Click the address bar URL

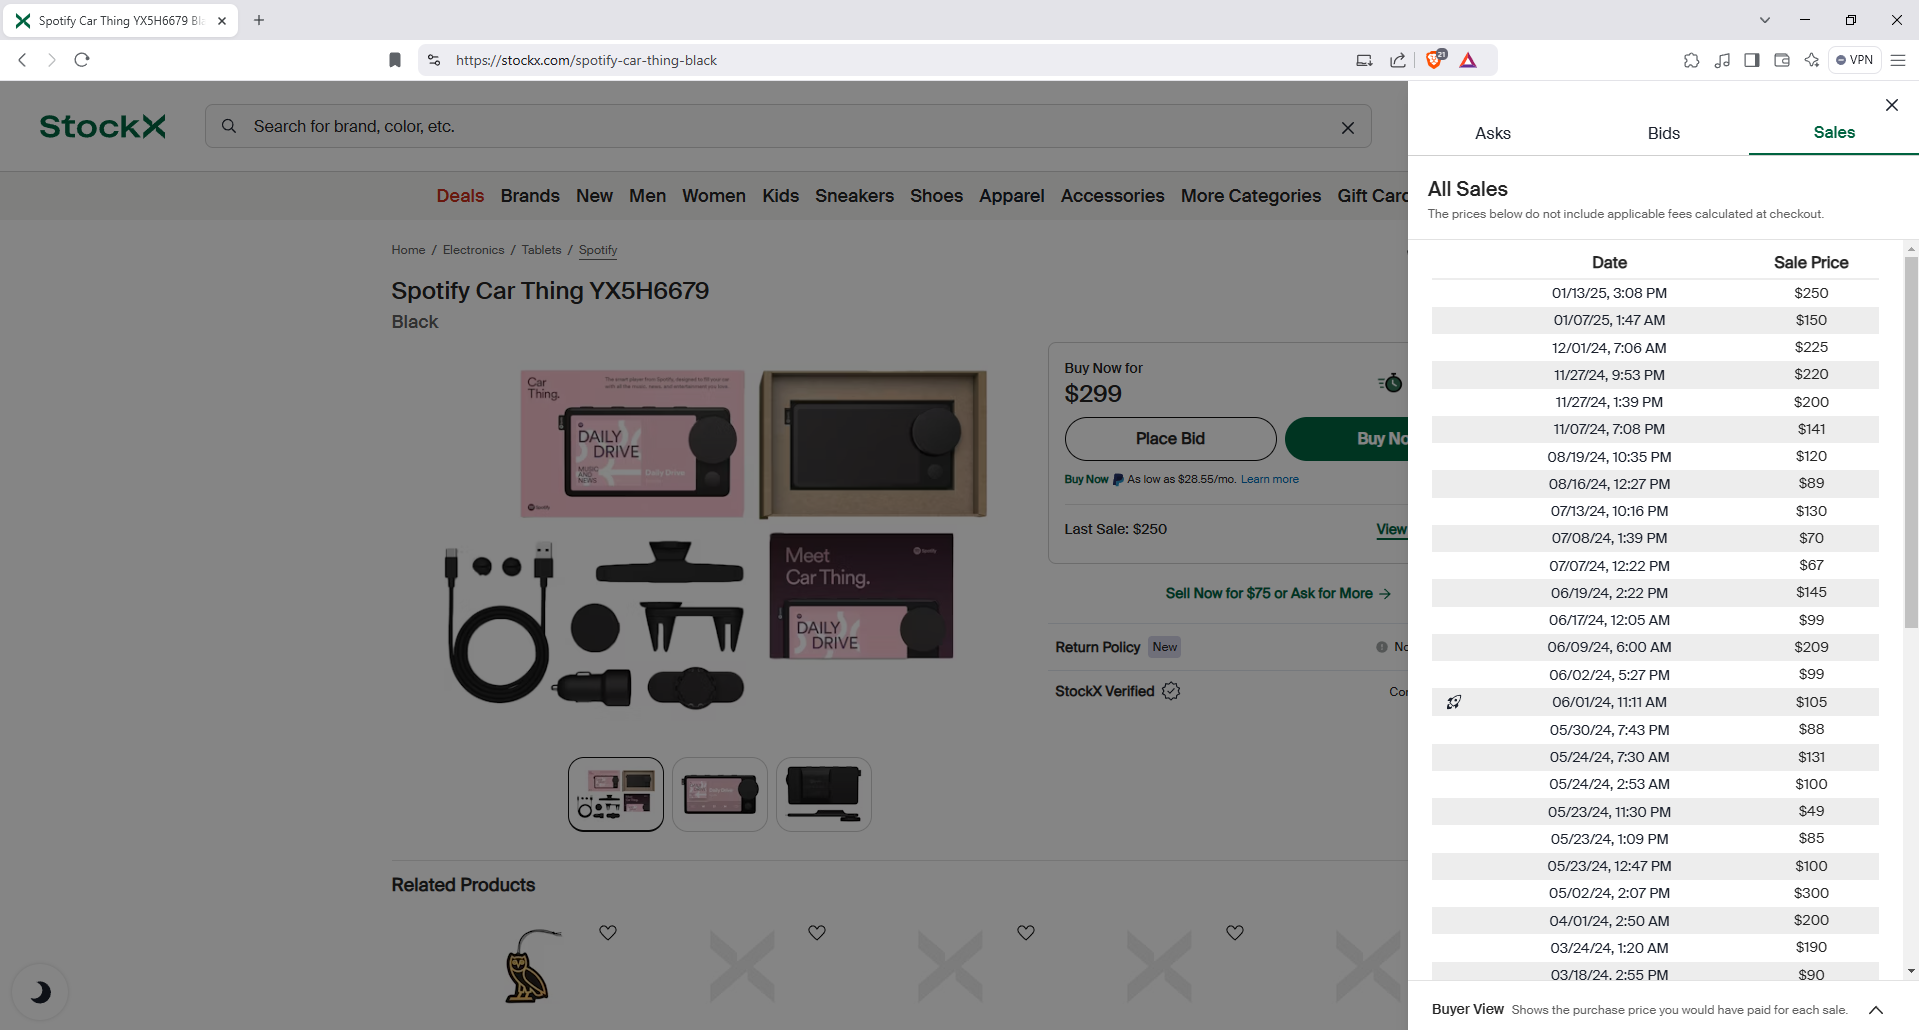[x=586, y=60]
